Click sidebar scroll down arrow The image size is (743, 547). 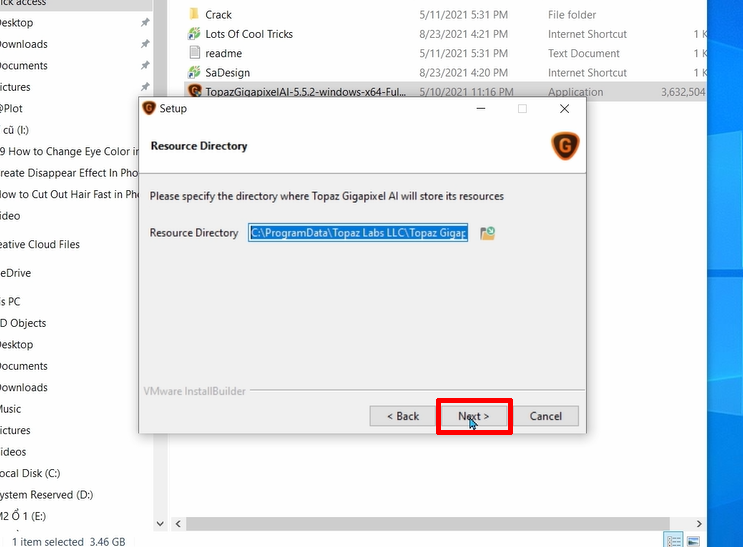(x=160, y=524)
